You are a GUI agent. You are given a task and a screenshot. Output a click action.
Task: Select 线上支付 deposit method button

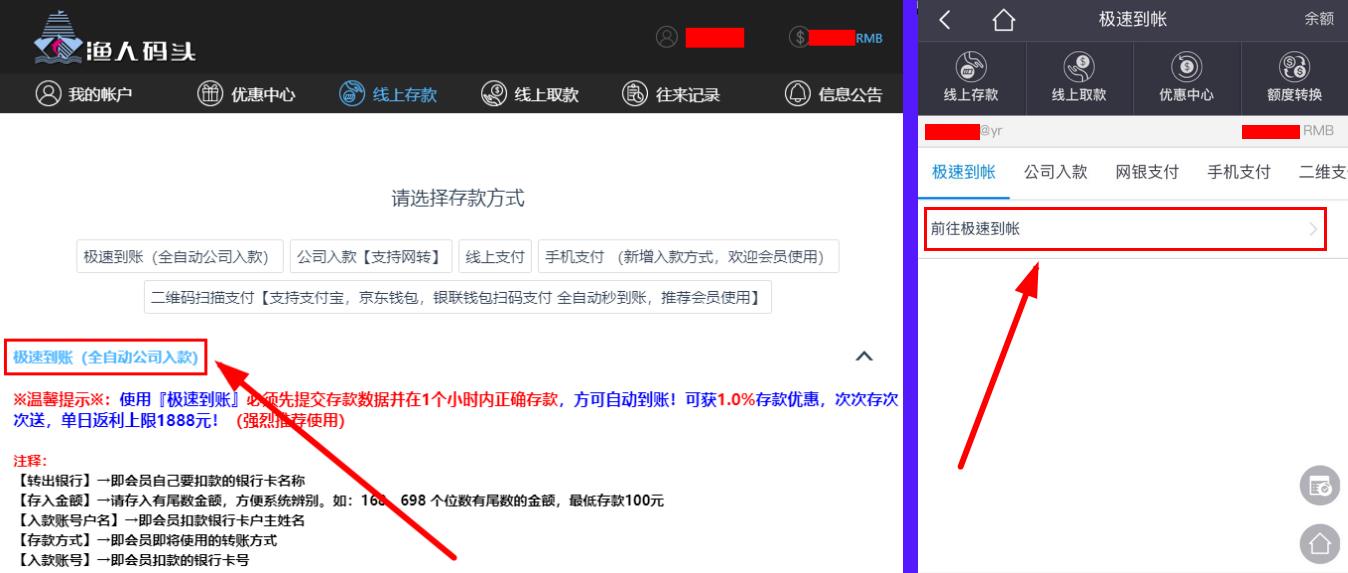(496, 257)
